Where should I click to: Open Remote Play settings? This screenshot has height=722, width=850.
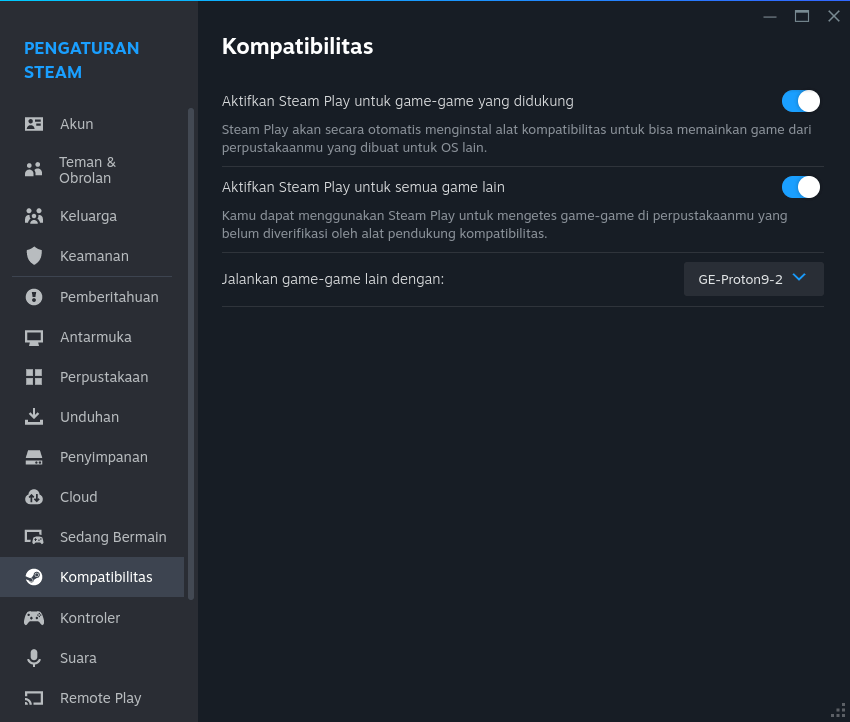pyautogui.click(x=100, y=698)
